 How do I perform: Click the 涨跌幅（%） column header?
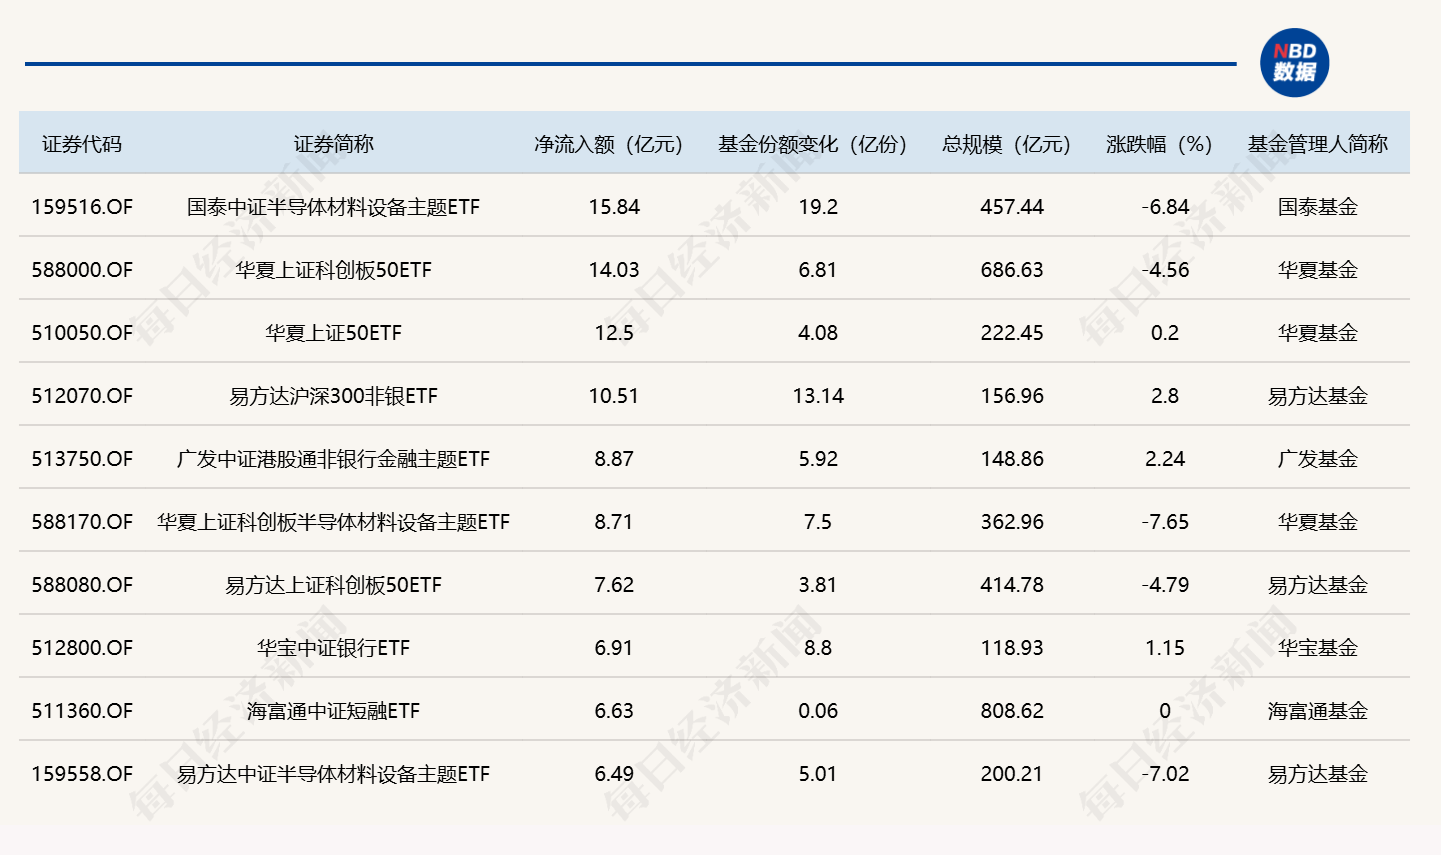1160,144
